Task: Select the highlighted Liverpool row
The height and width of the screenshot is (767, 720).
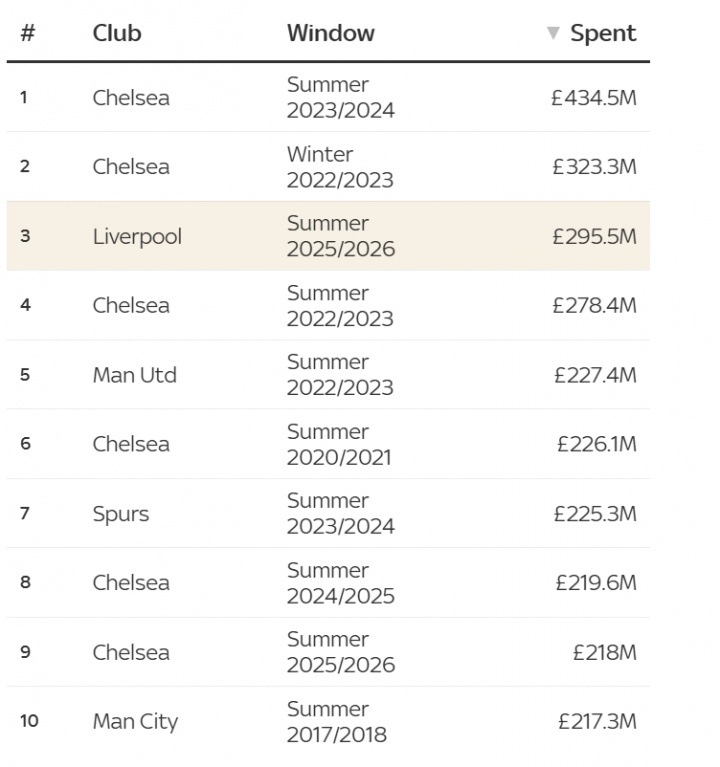Action: [x=328, y=236]
